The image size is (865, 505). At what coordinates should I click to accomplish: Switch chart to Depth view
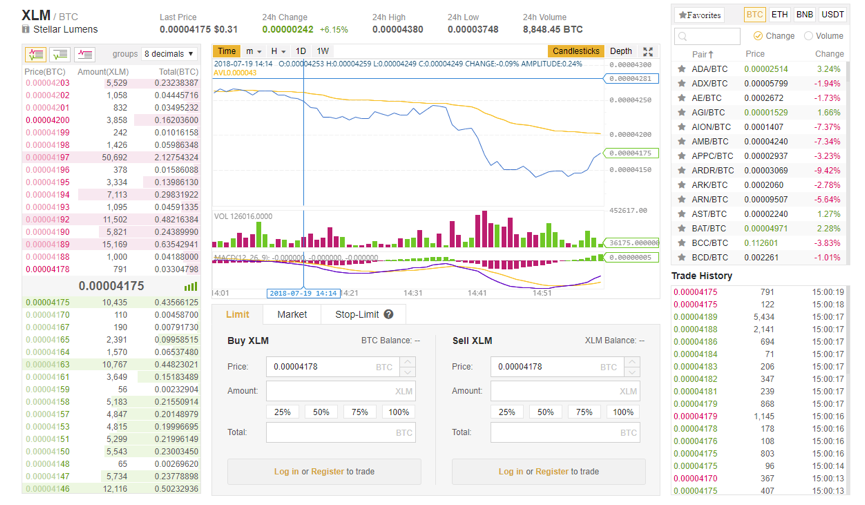click(x=621, y=51)
